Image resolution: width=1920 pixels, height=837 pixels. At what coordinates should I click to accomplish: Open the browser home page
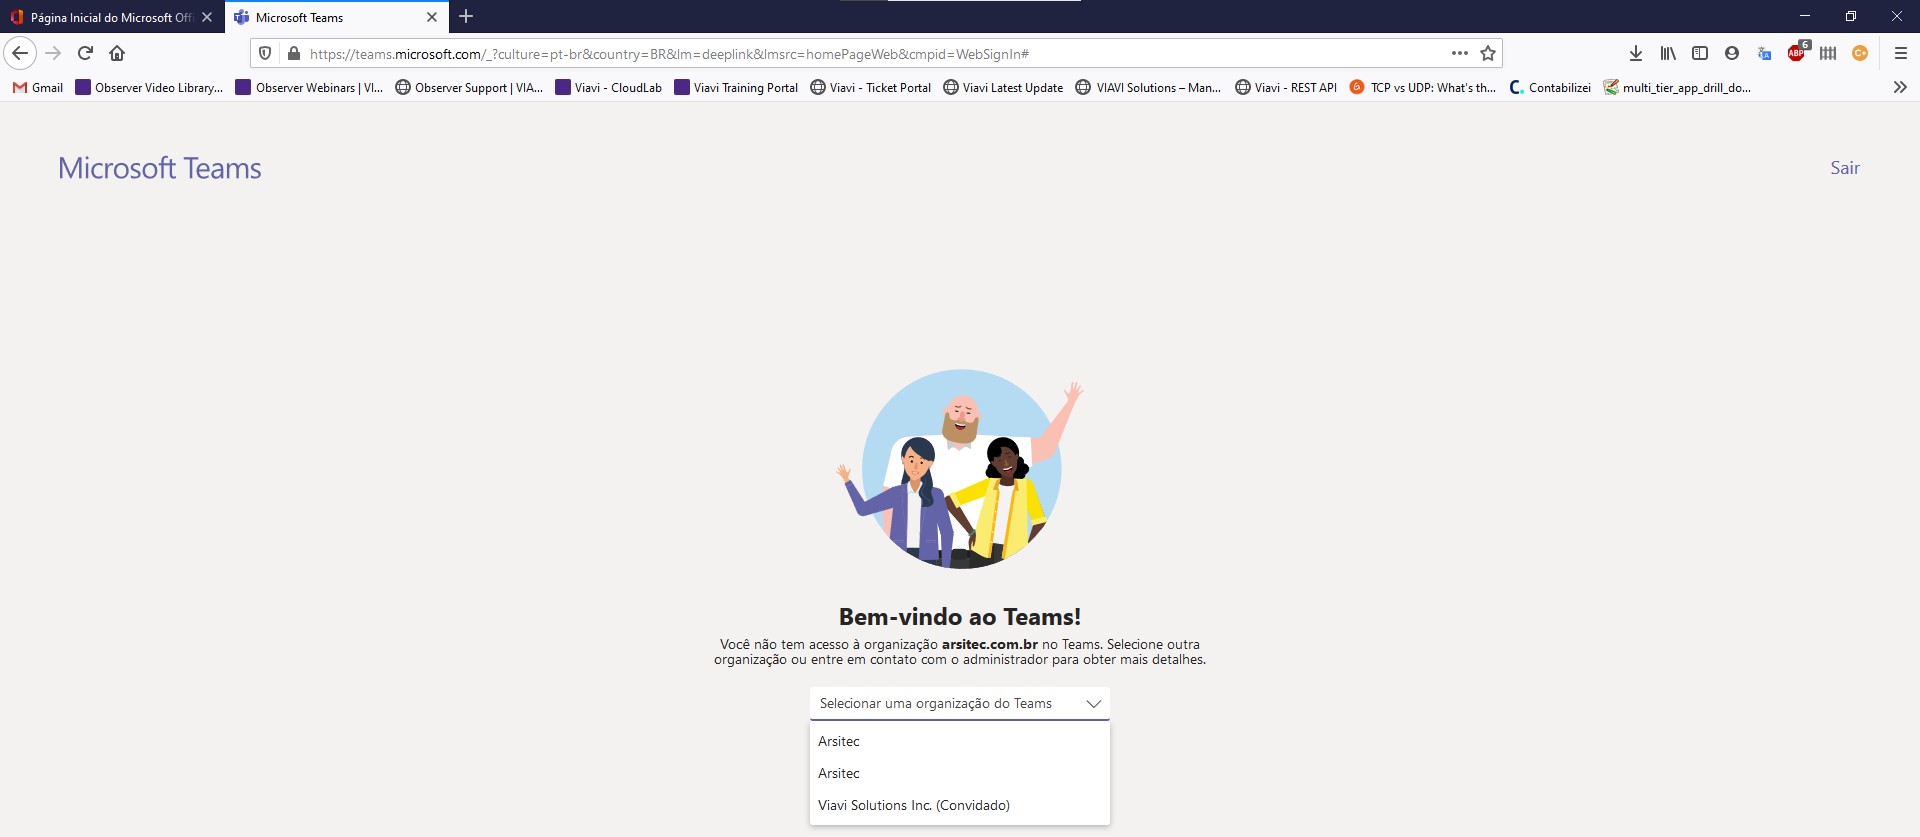pos(117,53)
